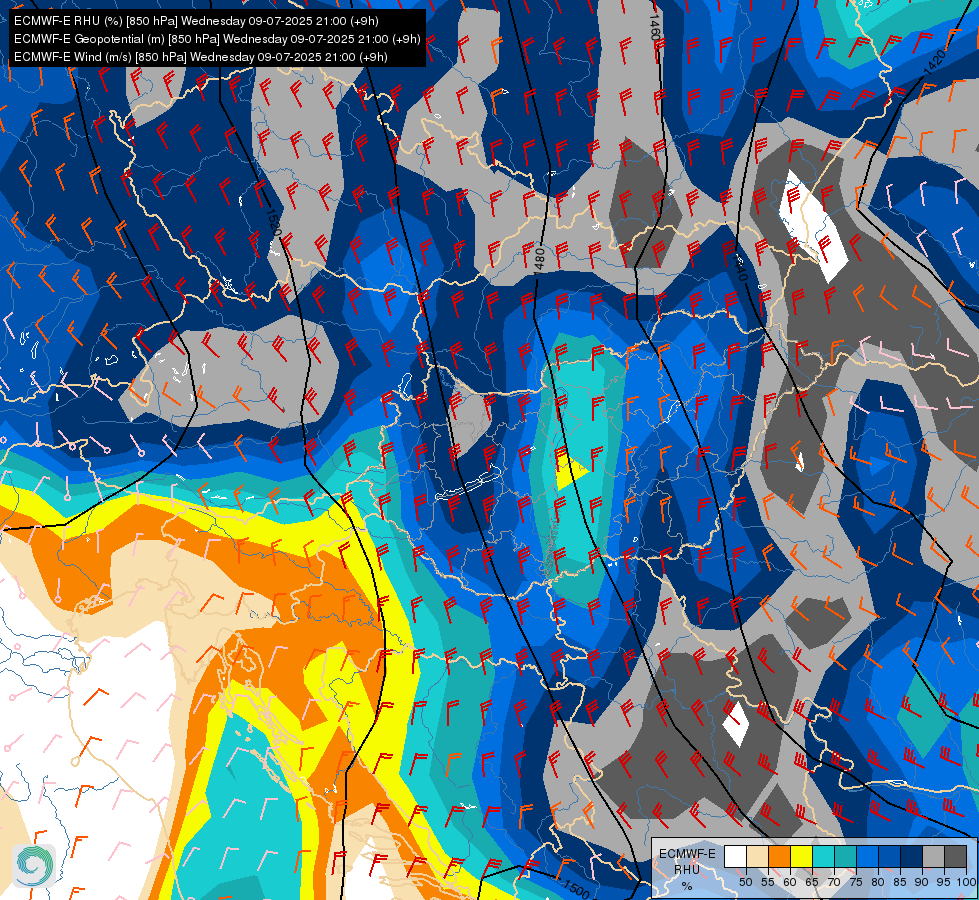Select the orange 55-60 legend swatch
This screenshot has height=900, width=979.
(x=779, y=856)
